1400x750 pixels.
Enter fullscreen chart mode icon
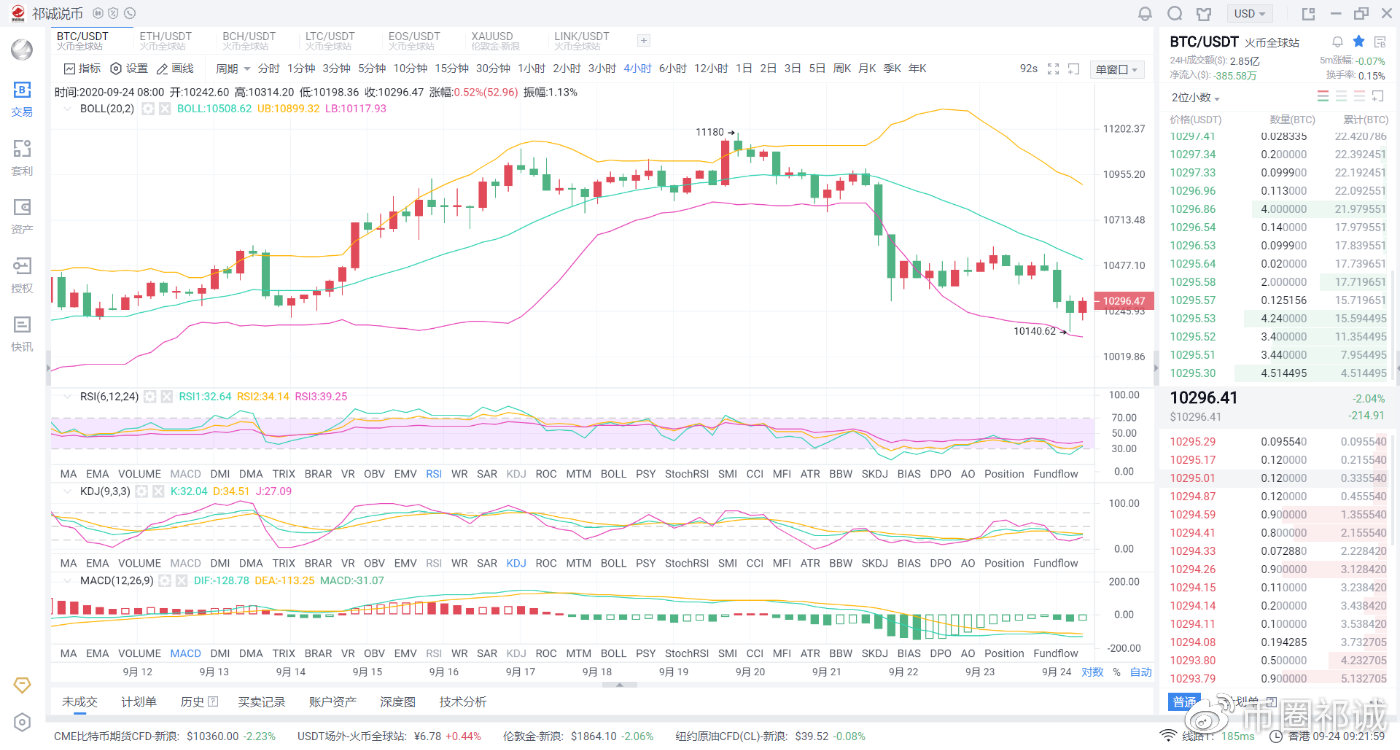1053,68
